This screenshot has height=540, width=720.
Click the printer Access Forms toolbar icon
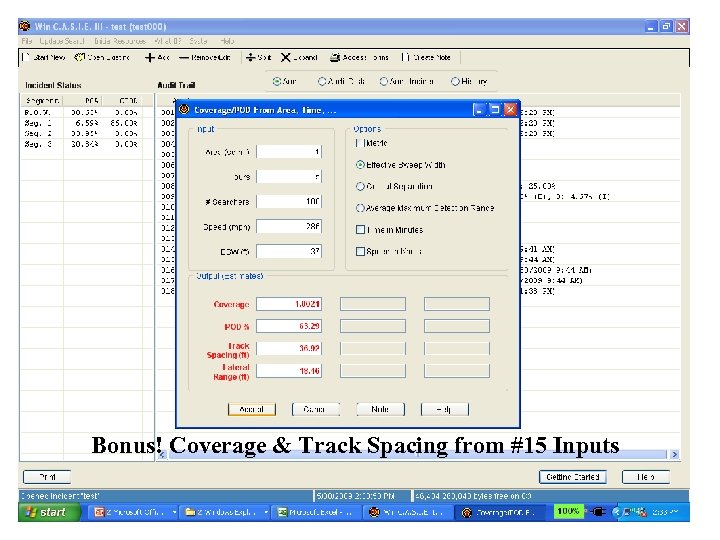[x=335, y=57]
